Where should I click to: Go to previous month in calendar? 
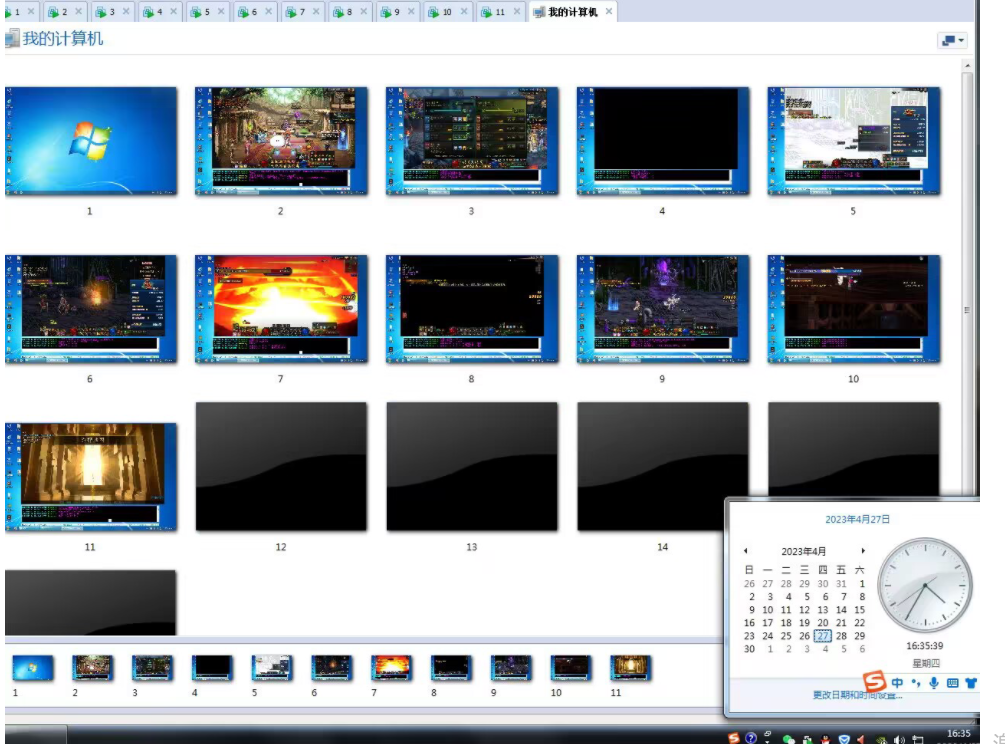tap(745, 551)
